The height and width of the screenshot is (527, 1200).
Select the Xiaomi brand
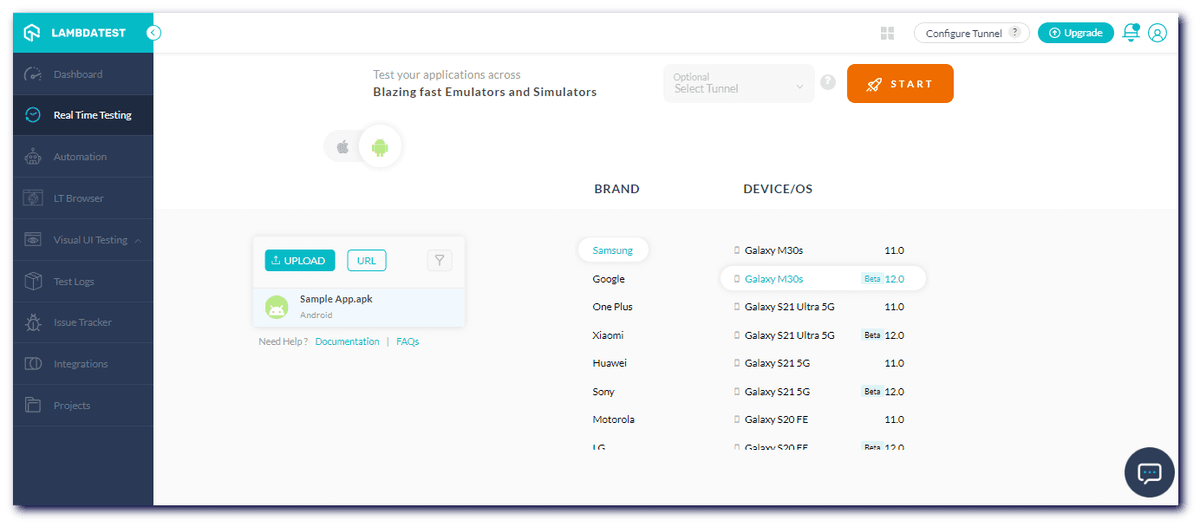tap(608, 335)
